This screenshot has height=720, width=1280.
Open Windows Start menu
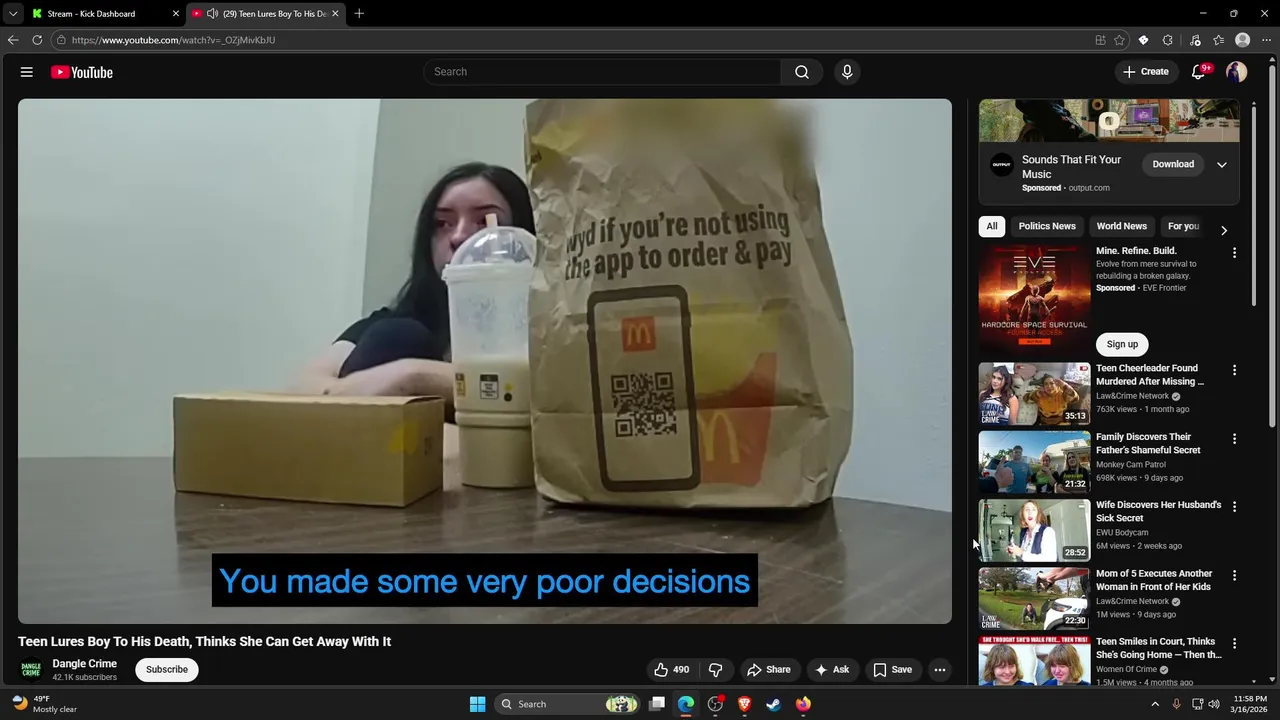pos(478,704)
